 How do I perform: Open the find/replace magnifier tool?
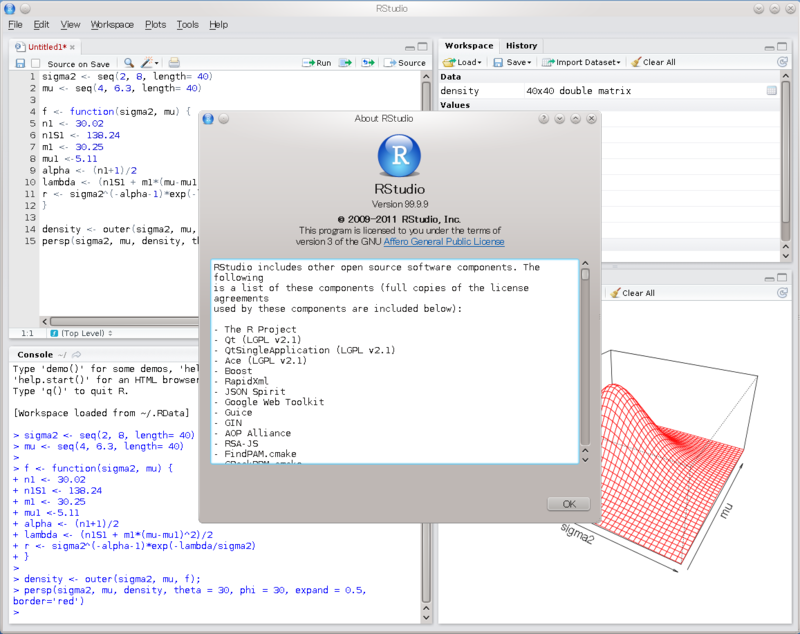(129, 63)
